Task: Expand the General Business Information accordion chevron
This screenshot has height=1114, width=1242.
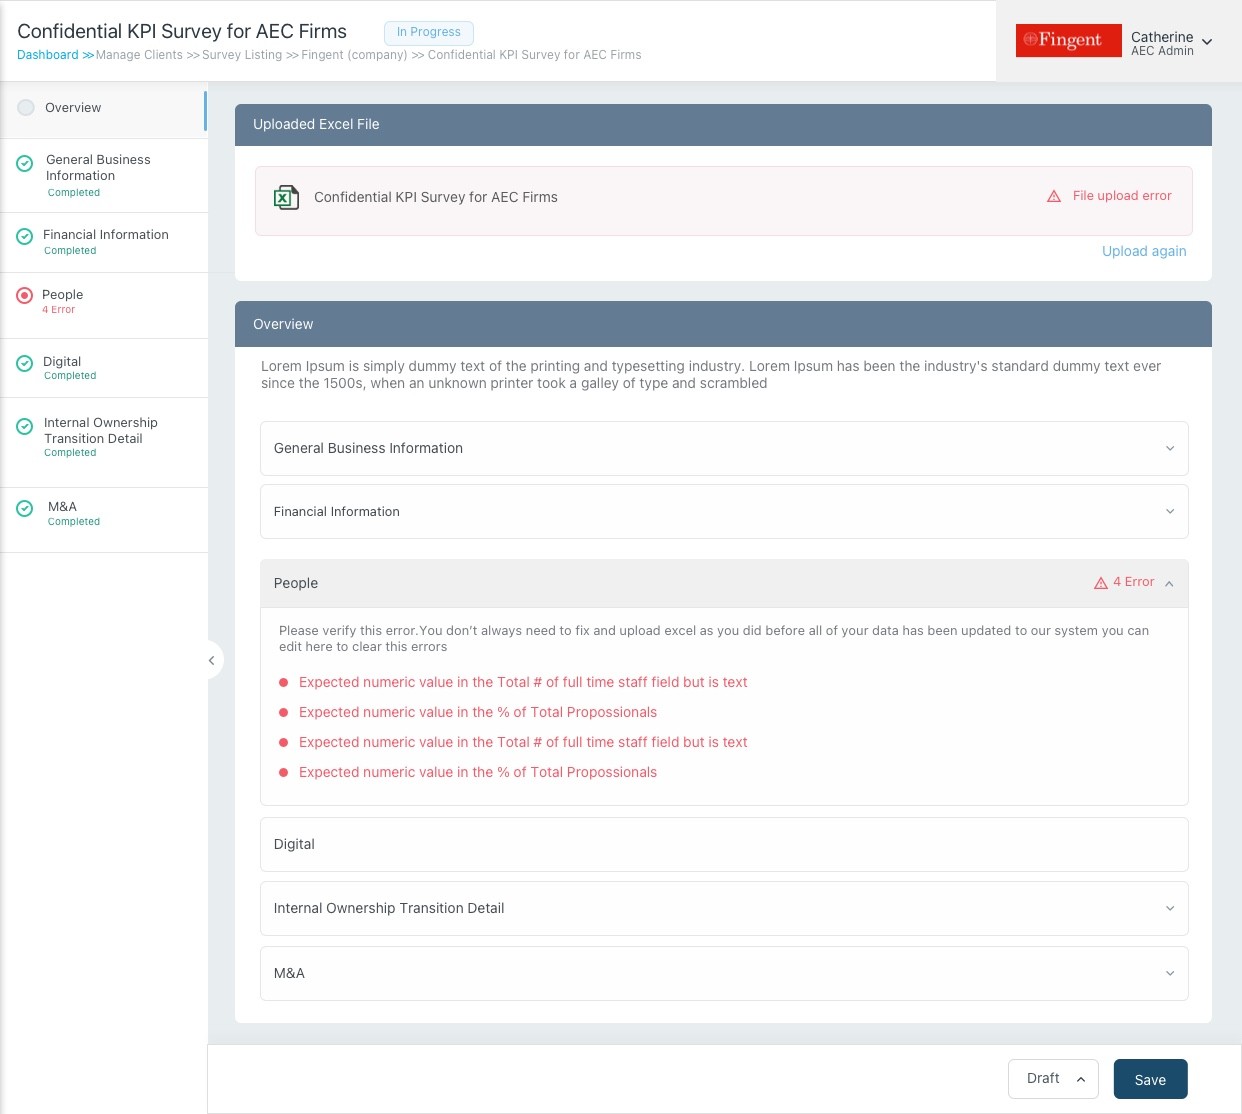Action: (x=1170, y=448)
